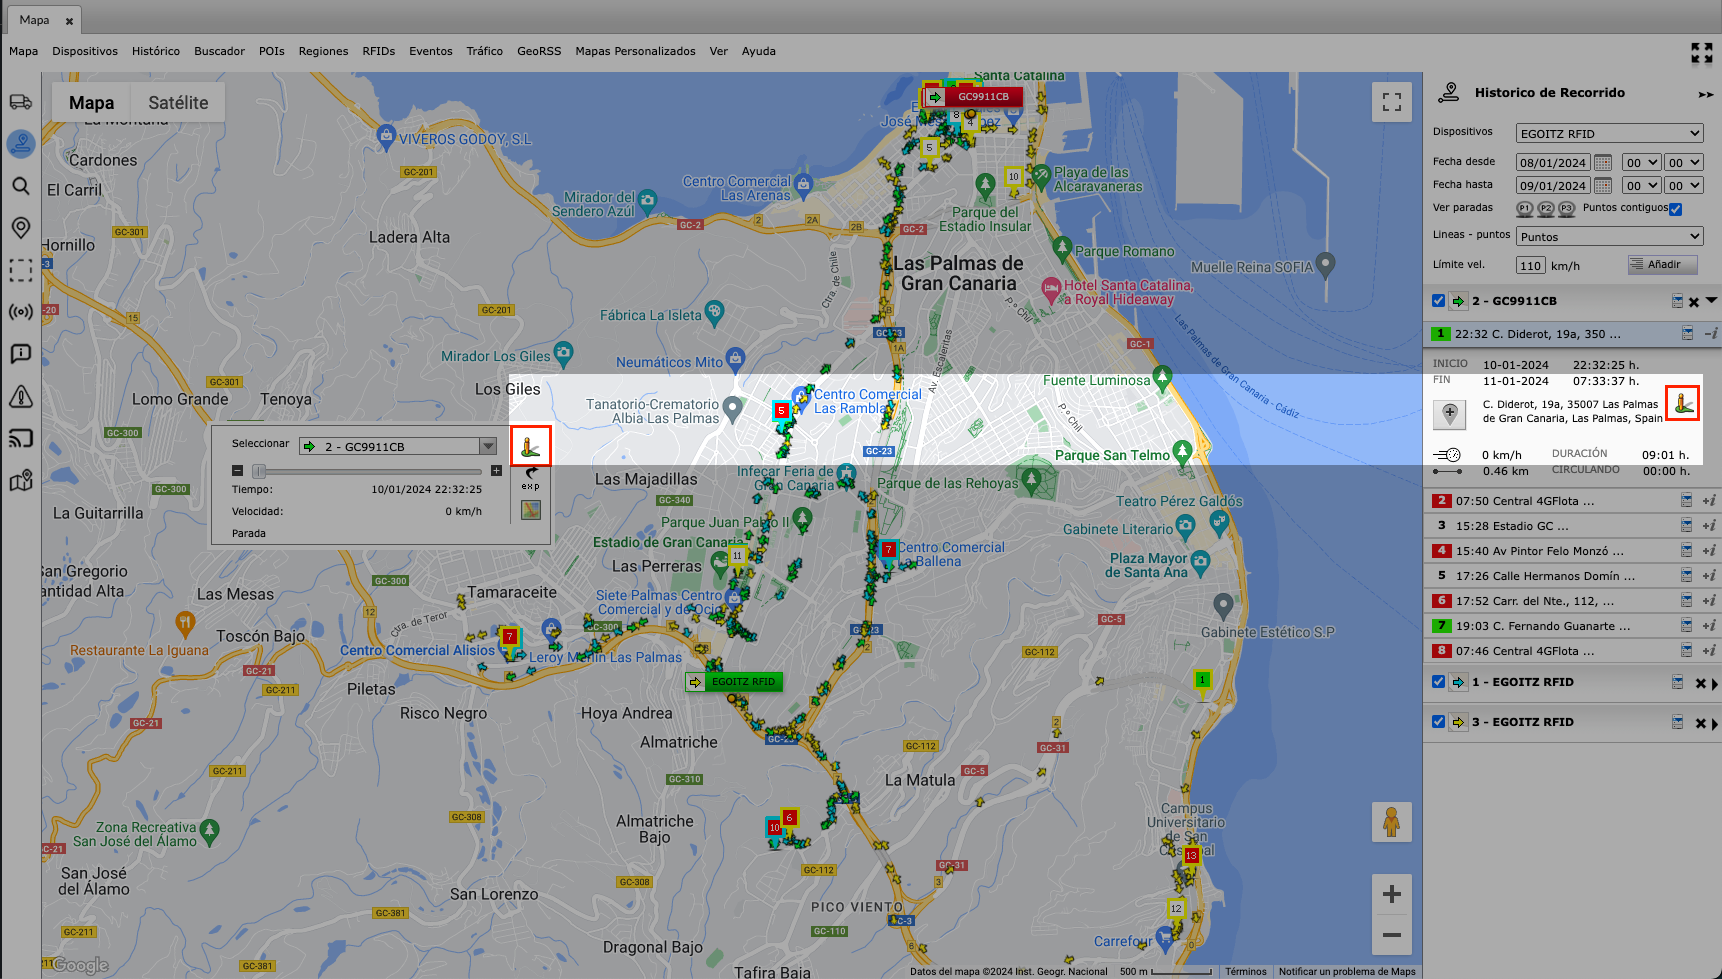Click the Añadir button
Screen dimensions: 1722x979
pos(1662,264)
